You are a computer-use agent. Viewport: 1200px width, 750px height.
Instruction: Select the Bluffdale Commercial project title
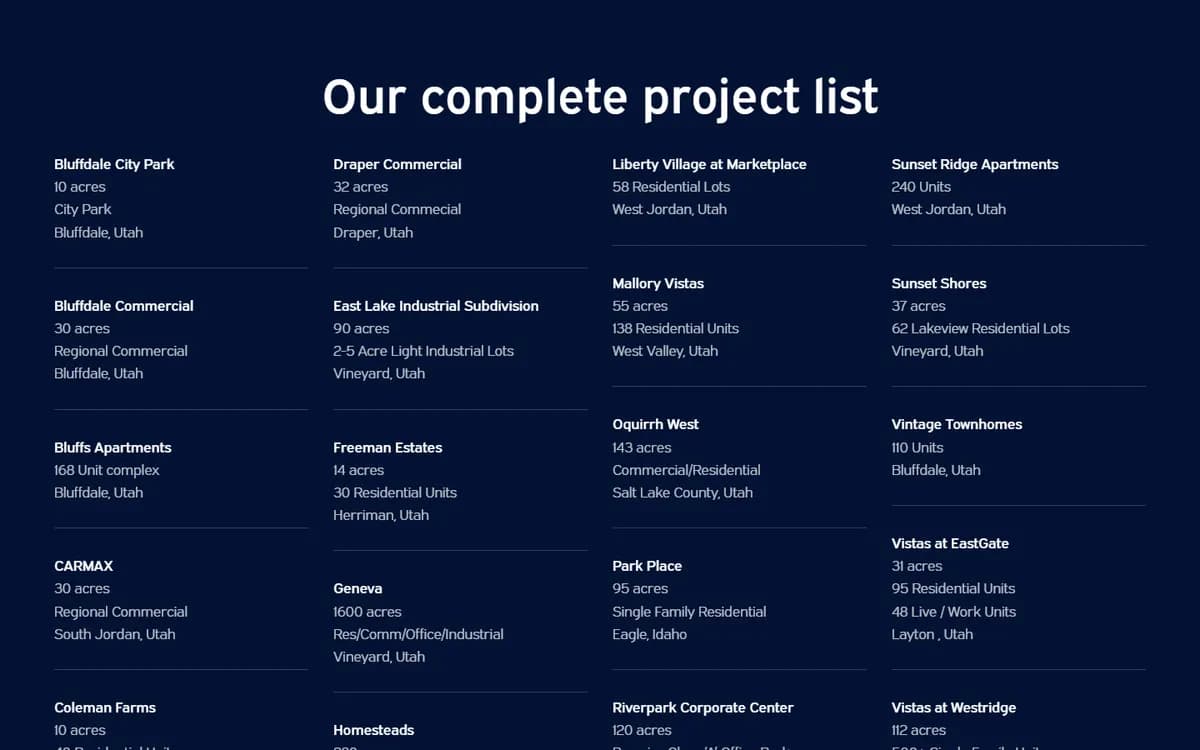click(124, 306)
